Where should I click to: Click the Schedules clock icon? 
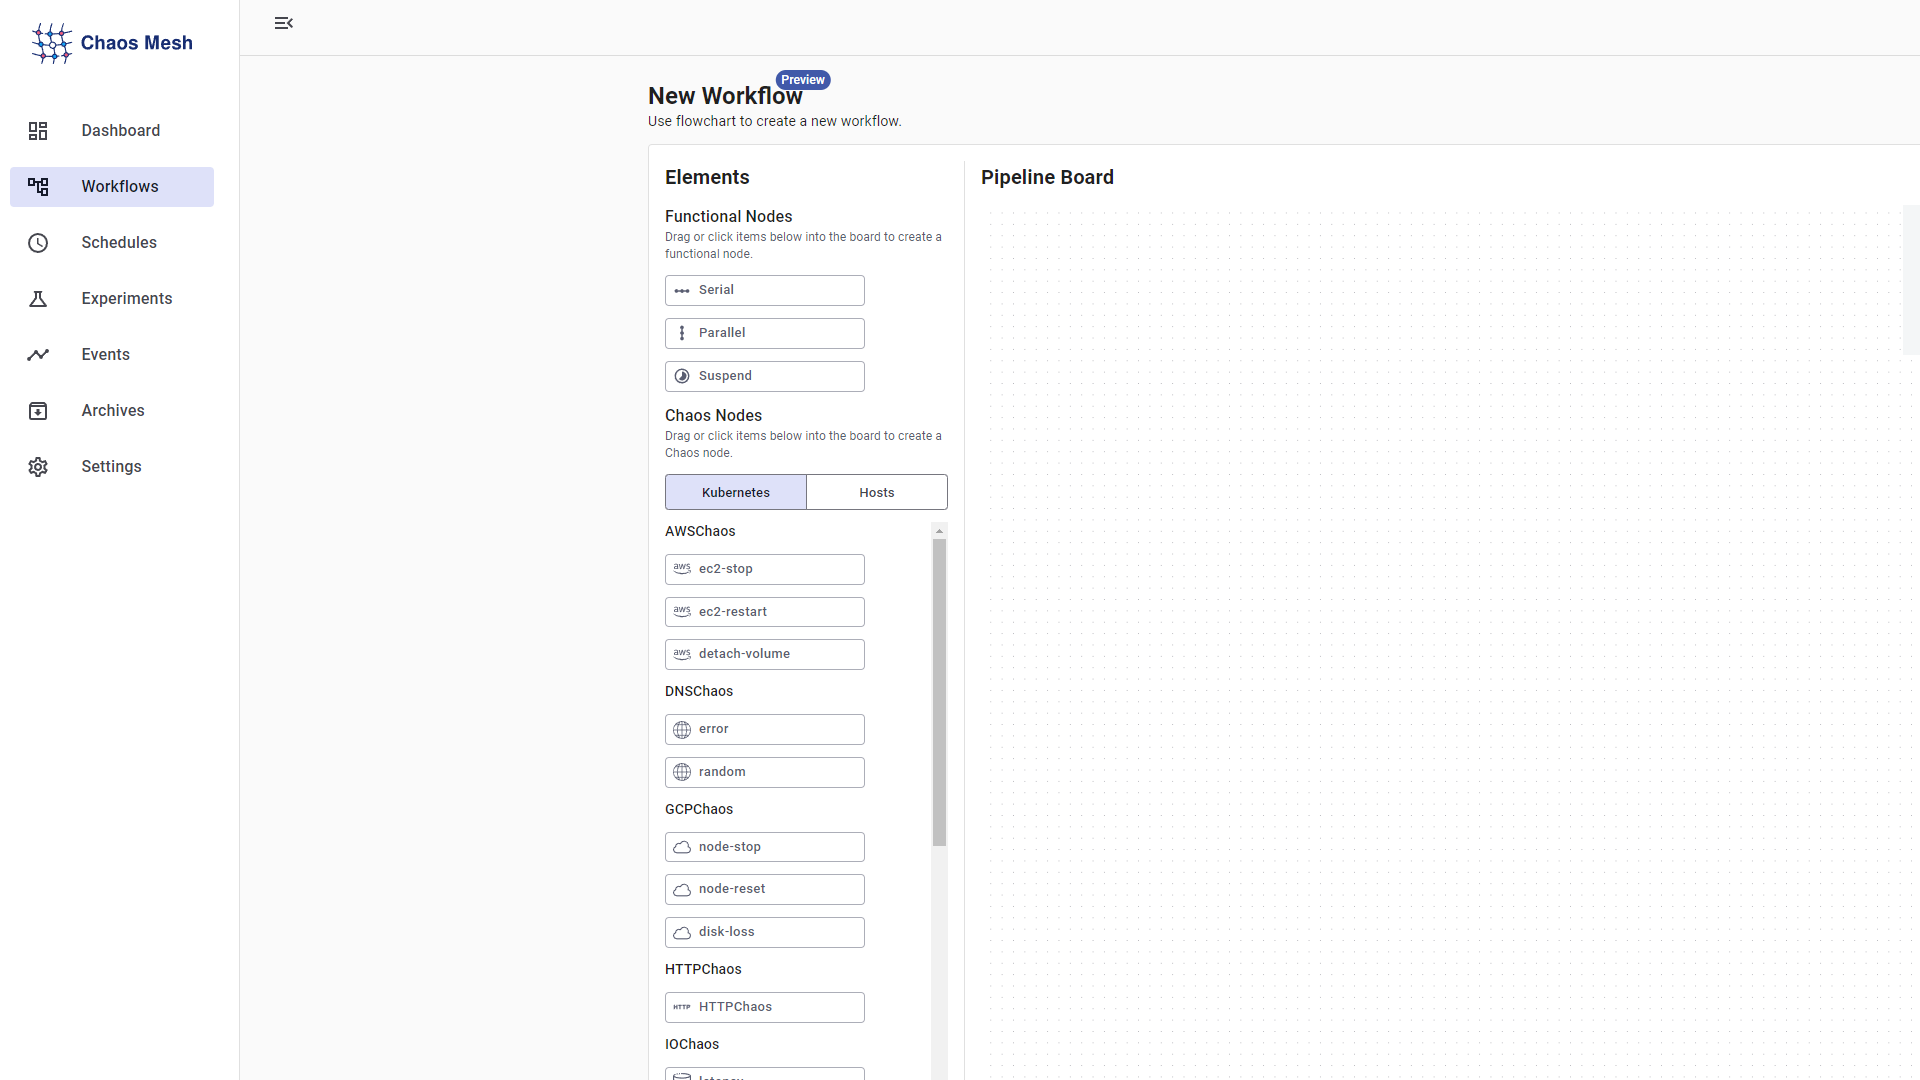38,243
